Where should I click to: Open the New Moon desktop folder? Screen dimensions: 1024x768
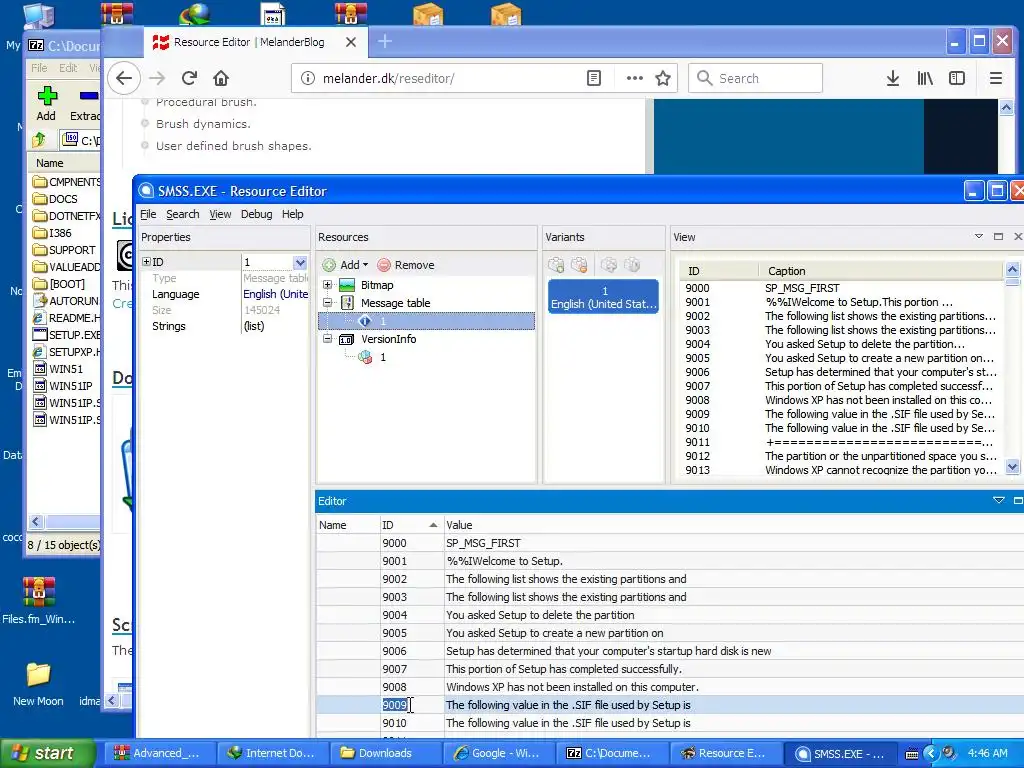(39, 684)
